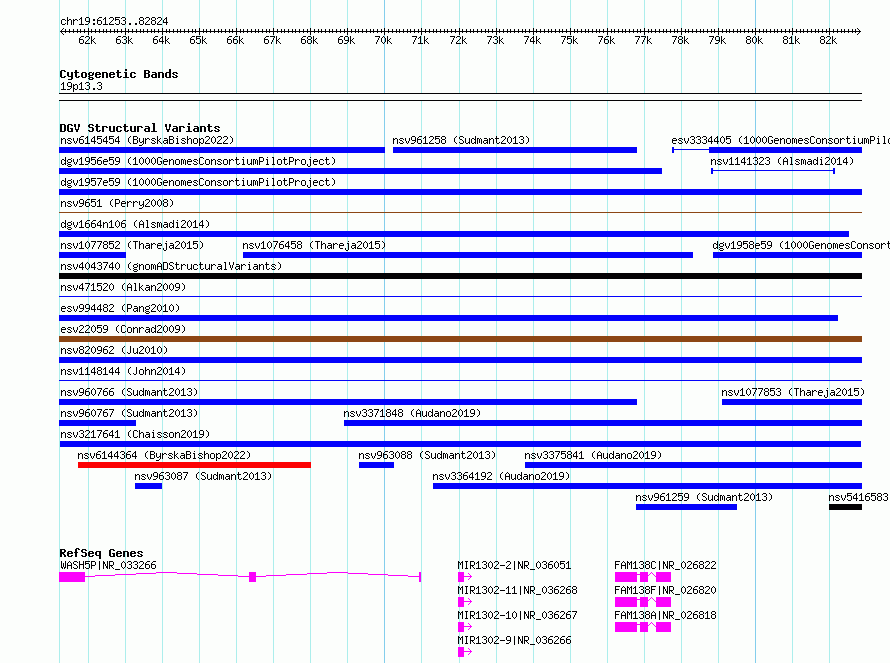Image resolution: width=890 pixels, height=663 pixels.
Task: Open nsv1141323 (Alsmadi2014) variant label
Action: pyautogui.click(x=782, y=161)
